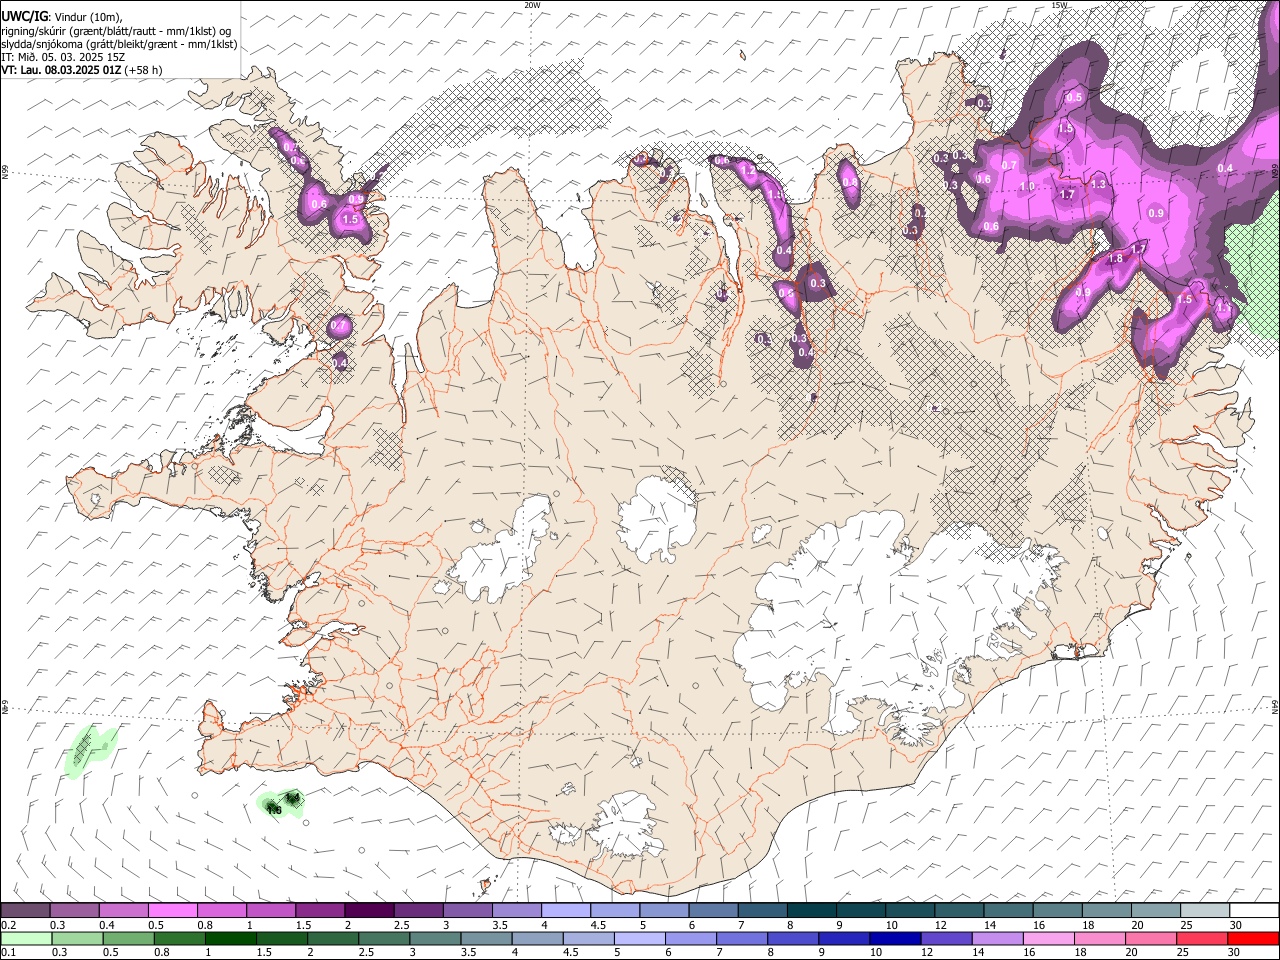
Task: Select the 'rigning/skúrir (grænt/blátt/rautt' legend line
Action: tap(118, 31)
